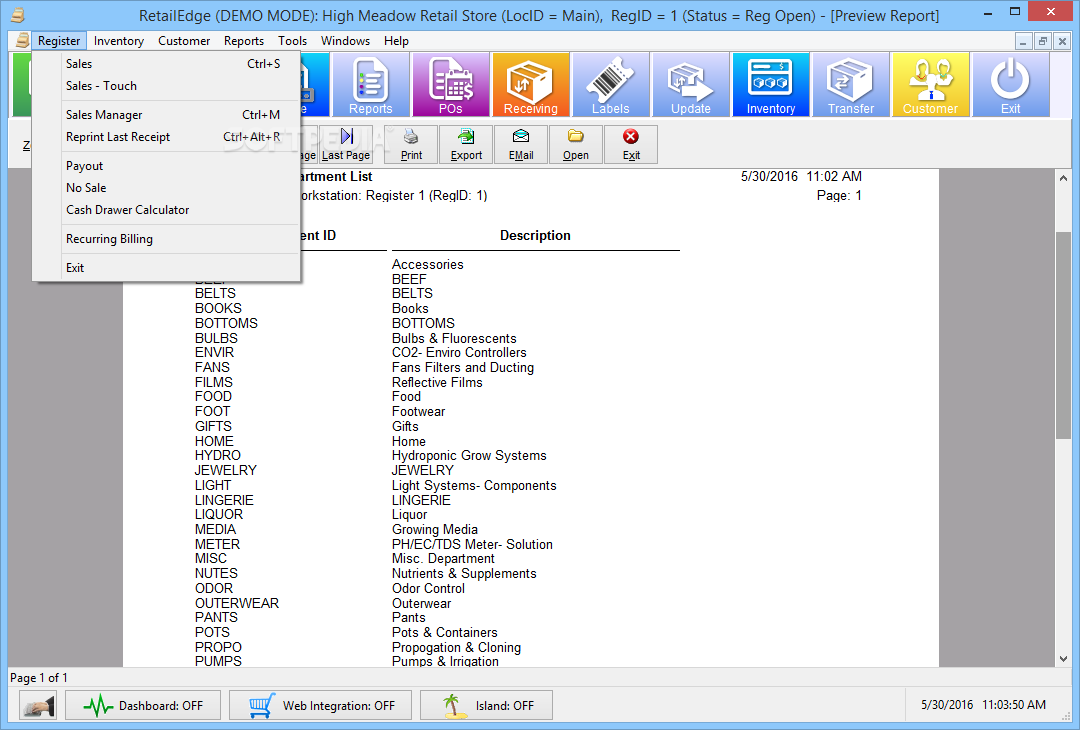Open the Windows menu
1080x730 pixels.
345,41
